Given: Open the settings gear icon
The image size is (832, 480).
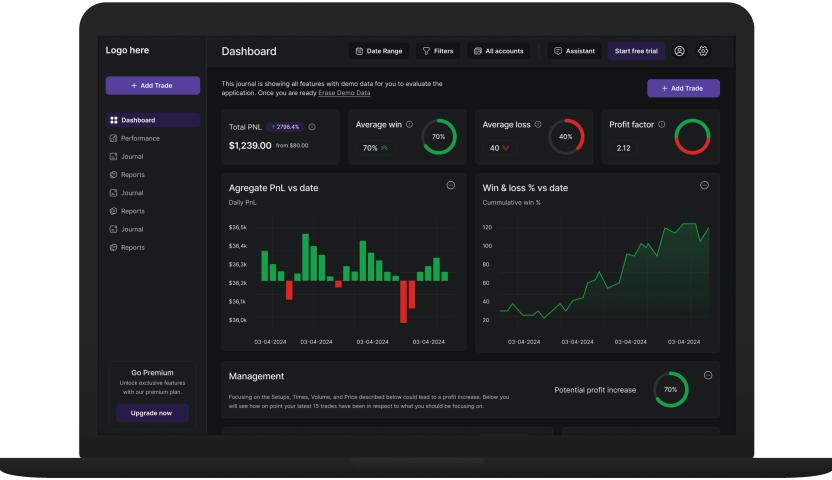Looking at the screenshot, I should click(x=703, y=51).
